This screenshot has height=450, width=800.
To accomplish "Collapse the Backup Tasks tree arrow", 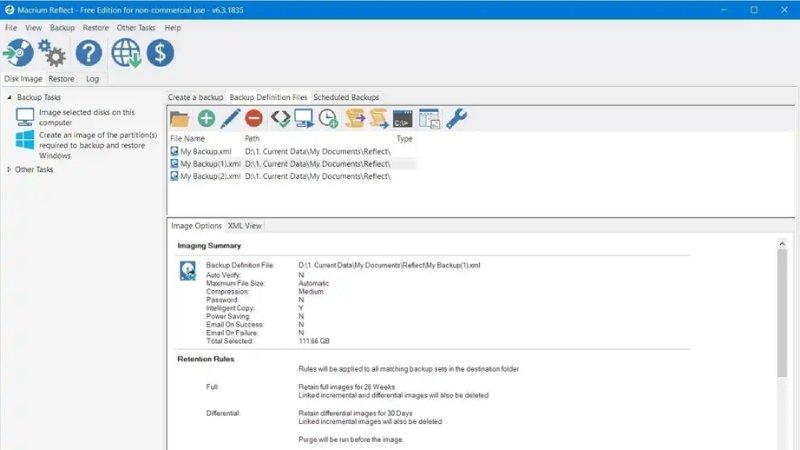I will point(9,97).
